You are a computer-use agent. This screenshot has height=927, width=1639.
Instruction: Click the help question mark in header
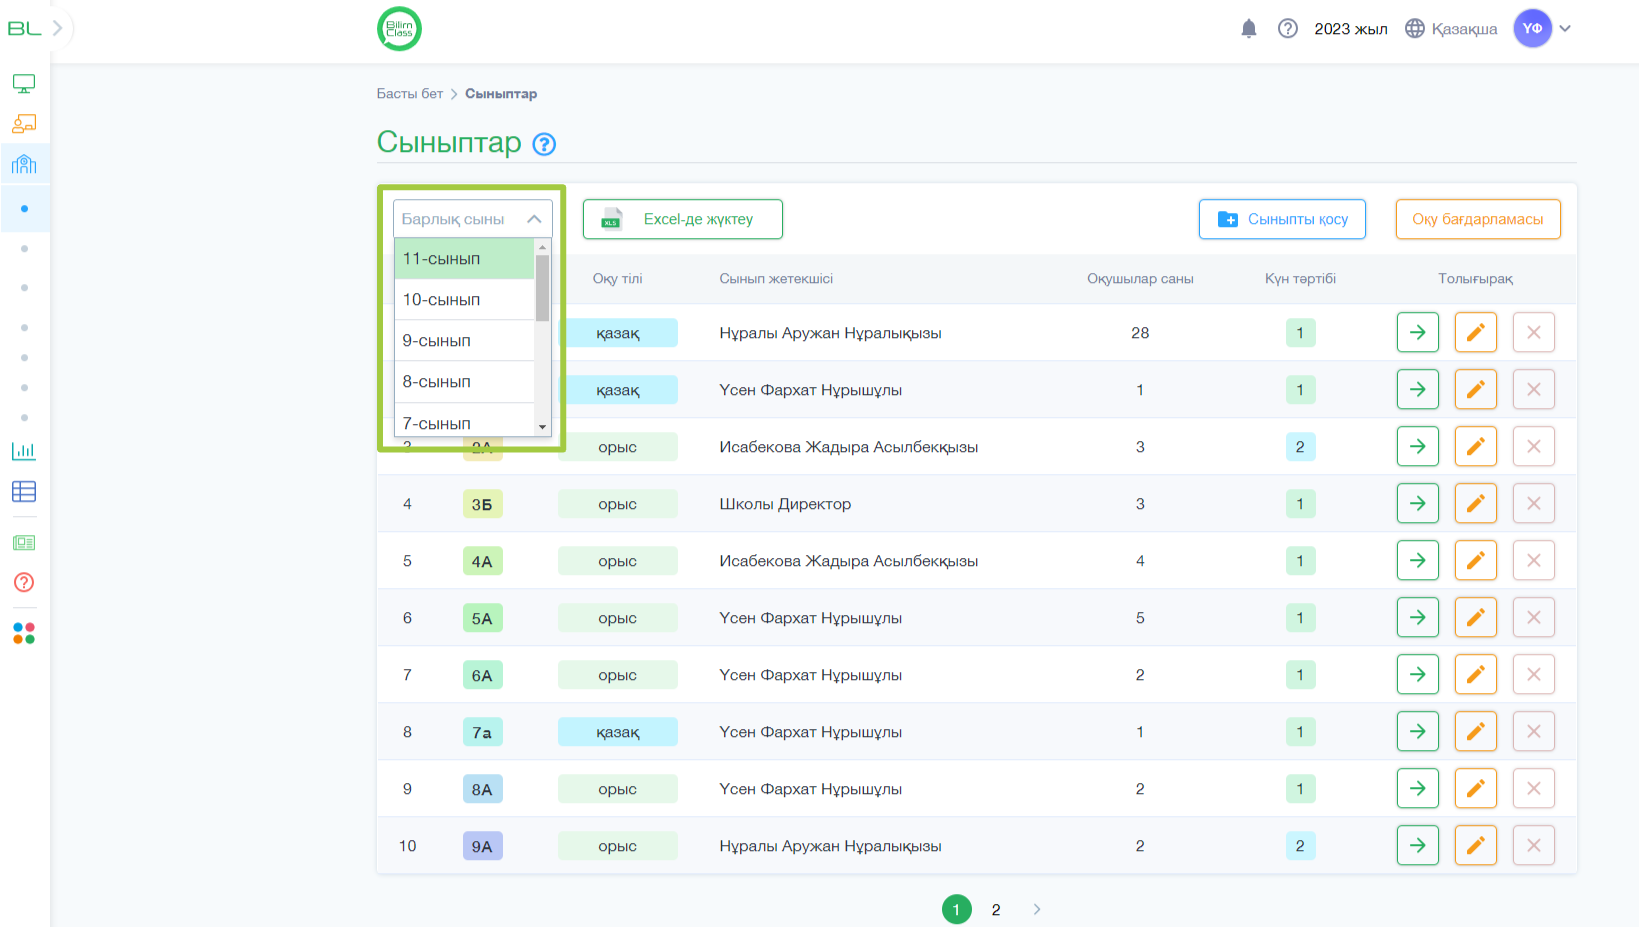[x=1287, y=29]
